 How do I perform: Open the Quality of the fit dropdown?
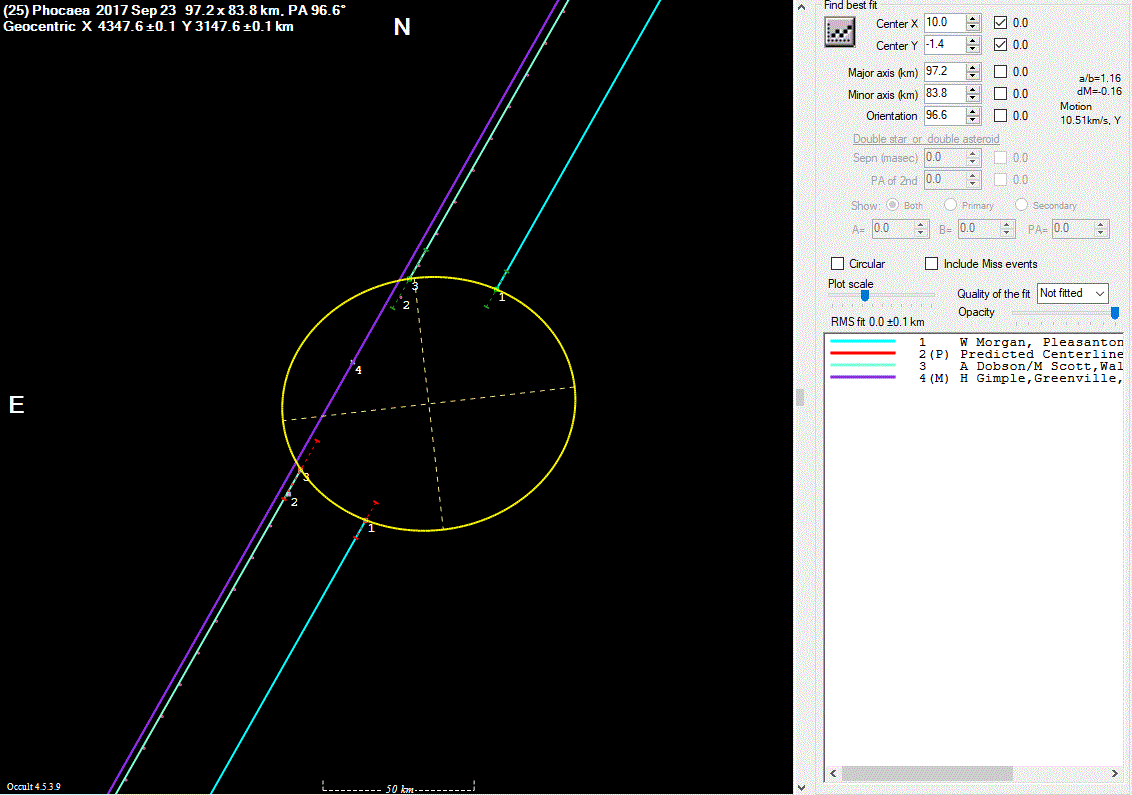[1073, 293]
